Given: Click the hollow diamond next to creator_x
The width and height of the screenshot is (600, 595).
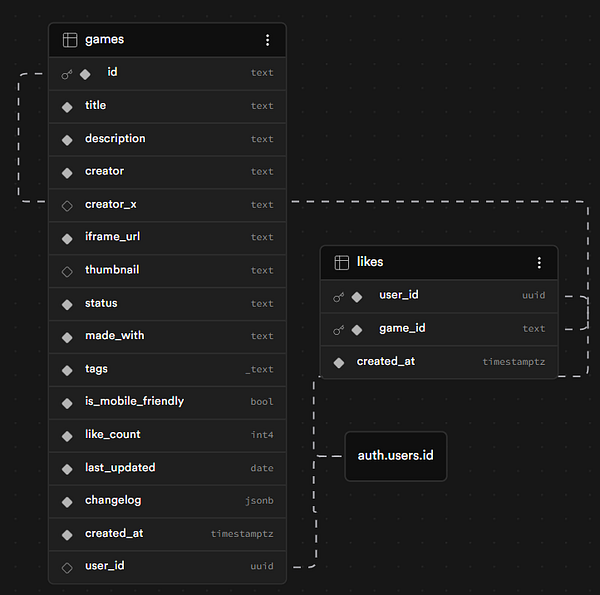Looking at the screenshot, I should click(67, 205).
